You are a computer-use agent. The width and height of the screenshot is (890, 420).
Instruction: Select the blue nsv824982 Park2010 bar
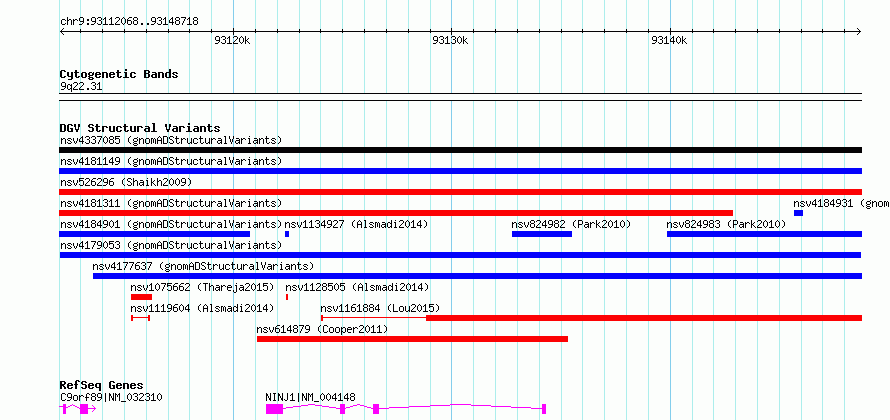[x=541, y=234]
